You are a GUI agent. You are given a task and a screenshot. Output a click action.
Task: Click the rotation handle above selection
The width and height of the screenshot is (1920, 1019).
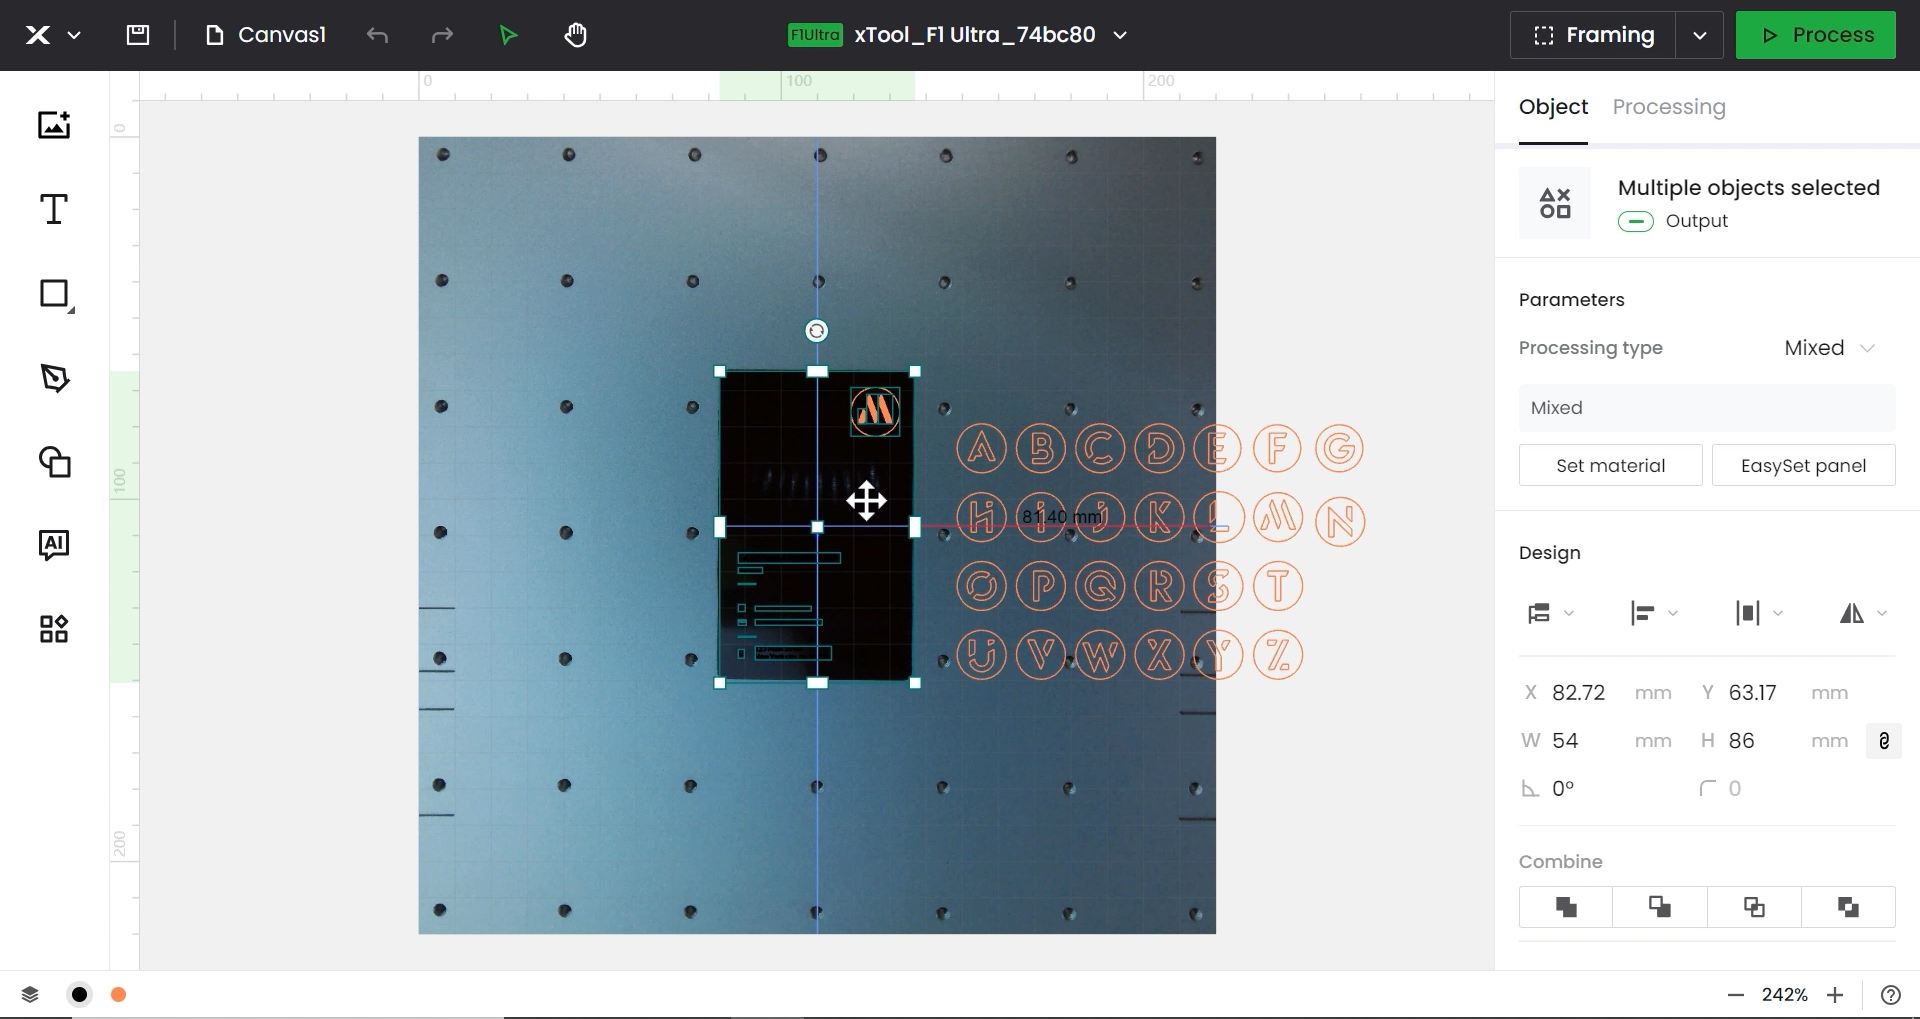click(817, 331)
